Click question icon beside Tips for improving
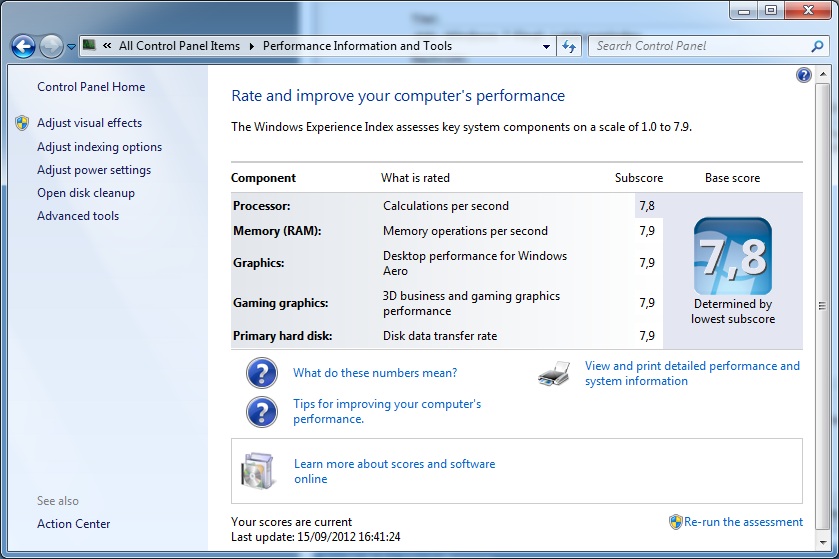 tap(262, 412)
